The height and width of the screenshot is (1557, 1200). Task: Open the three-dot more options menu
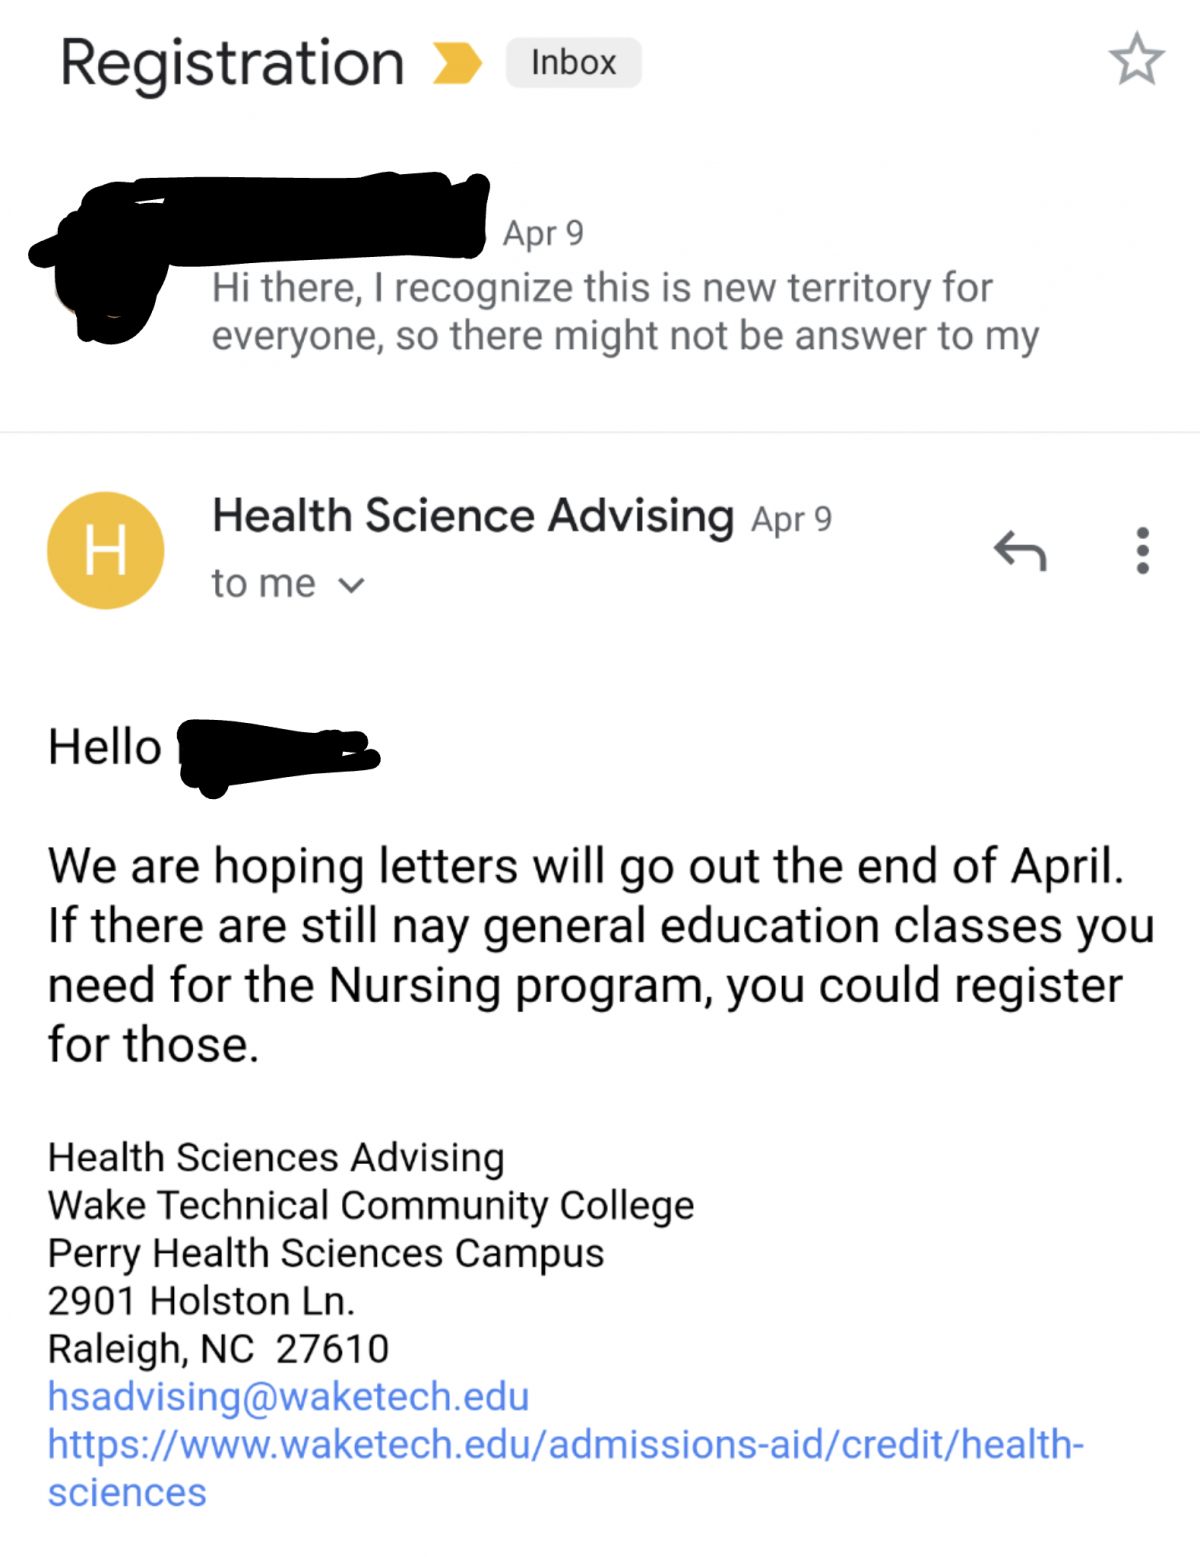click(1142, 550)
